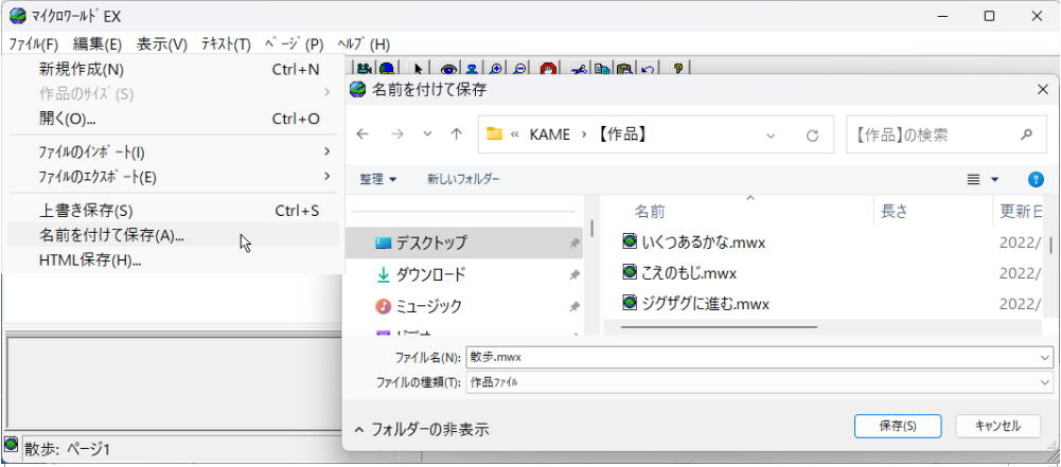The width and height of the screenshot is (1061, 467).
Task: Choose 開く(O)... menu entry
Action: click(173, 118)
